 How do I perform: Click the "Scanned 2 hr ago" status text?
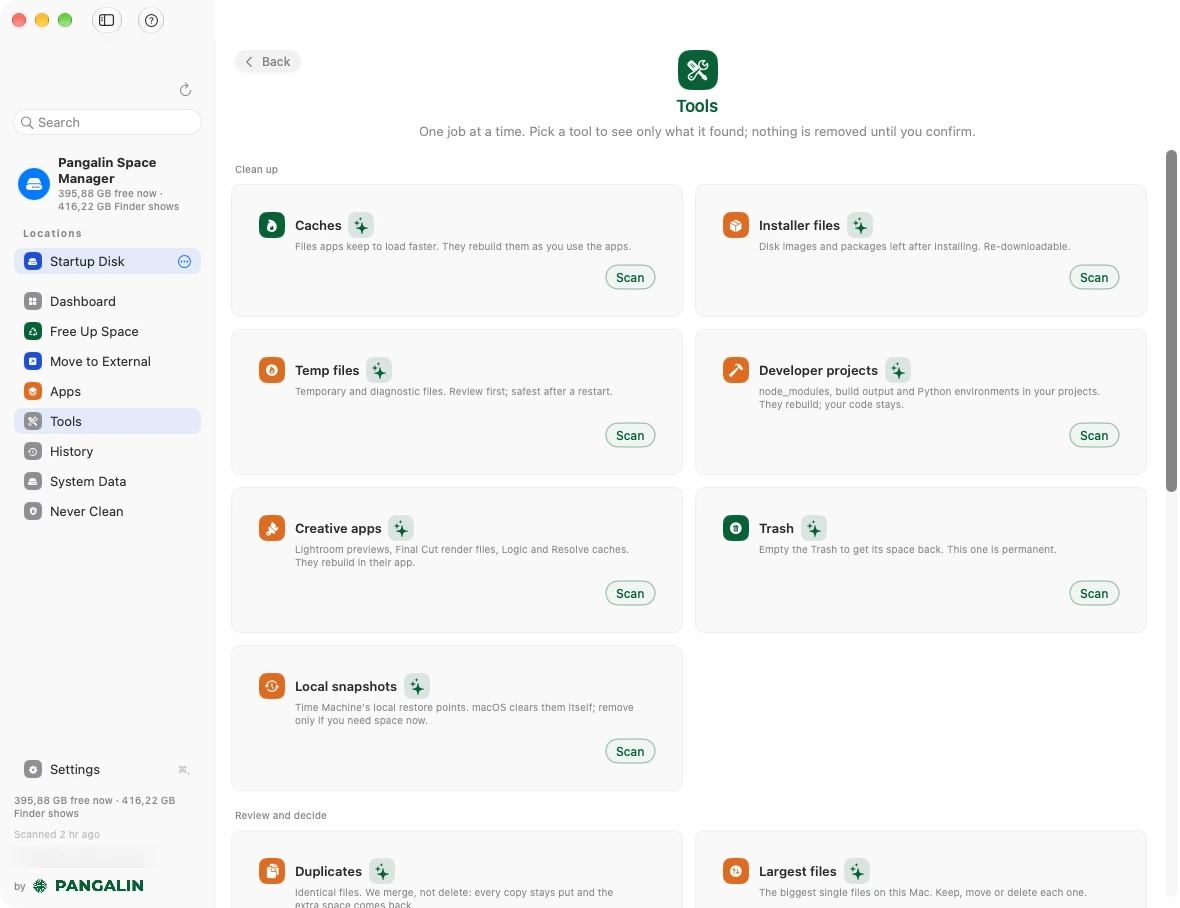click(x=56, y=834)
